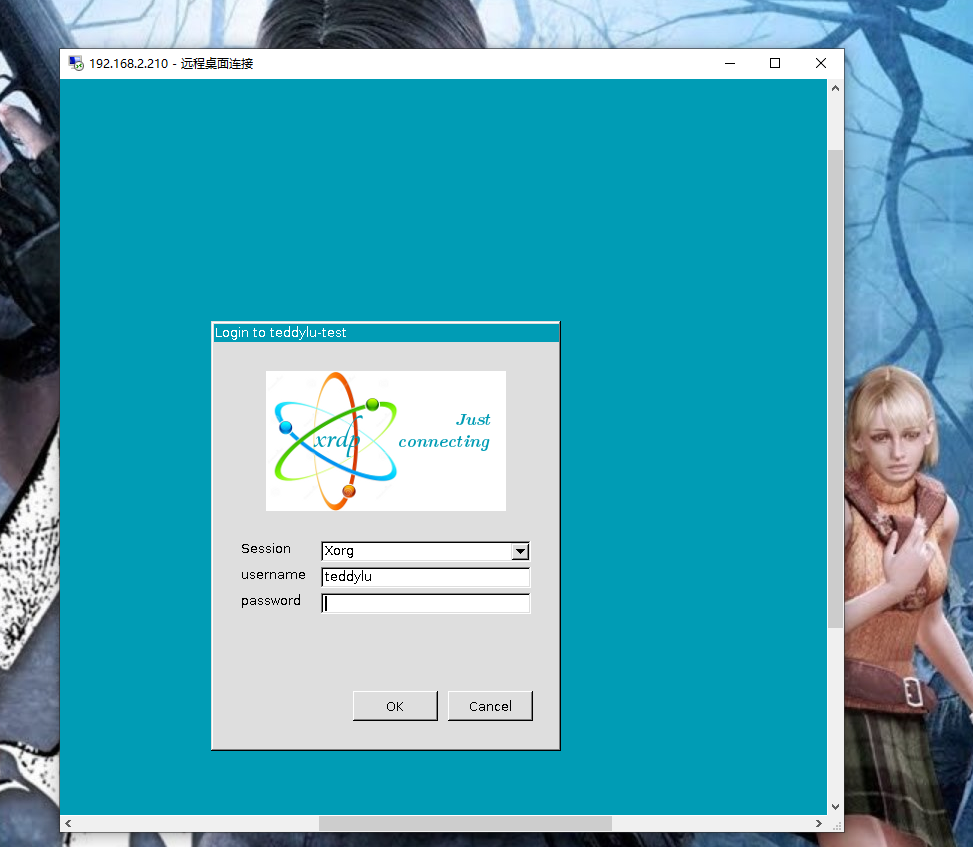Click the horizontal scrollbar left arrow
Viewport: 973px width, 847px height.
click(x=68, y=823)
